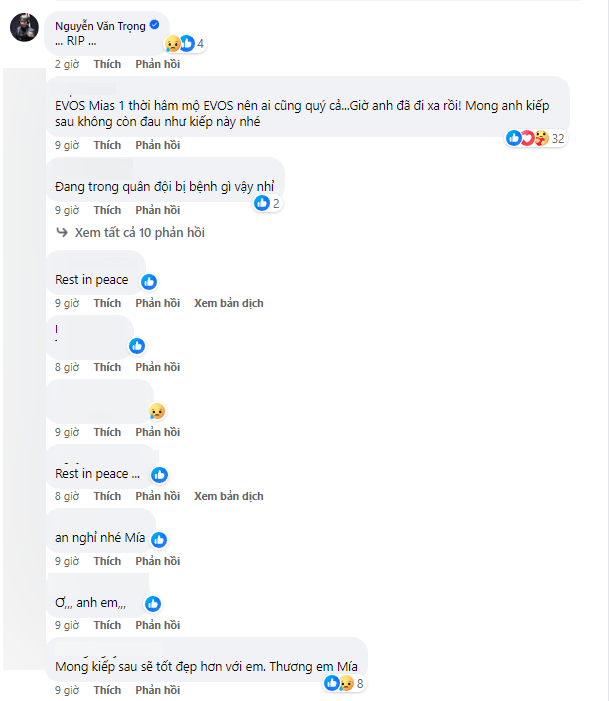Click the like reaction icon beside 'Rest in peace ...'
Screen dimensions: 609x701
point(159,475)
